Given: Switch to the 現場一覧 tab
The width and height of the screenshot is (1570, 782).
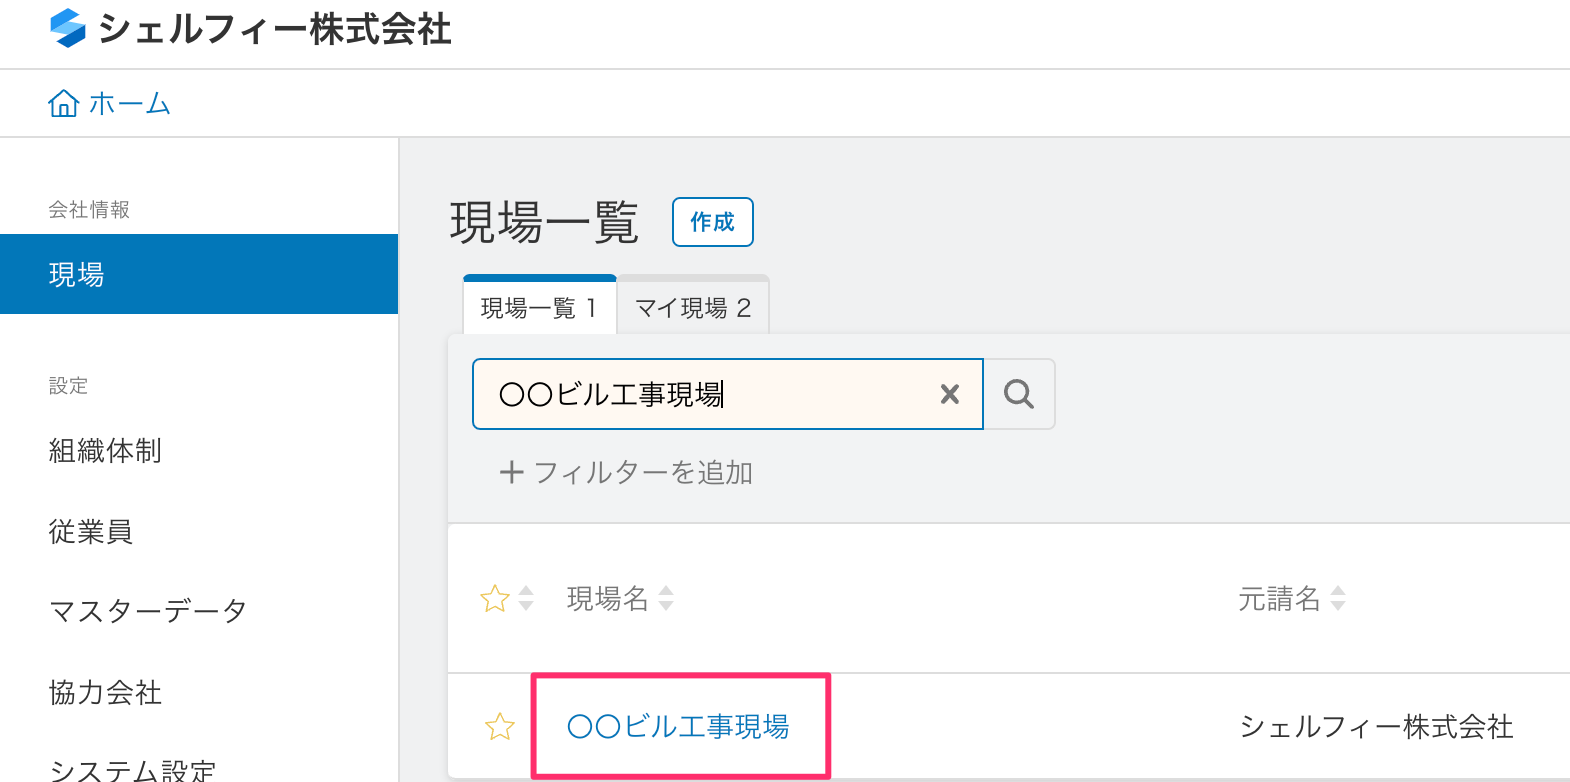Looking at the screenshot, I should 539,308.
